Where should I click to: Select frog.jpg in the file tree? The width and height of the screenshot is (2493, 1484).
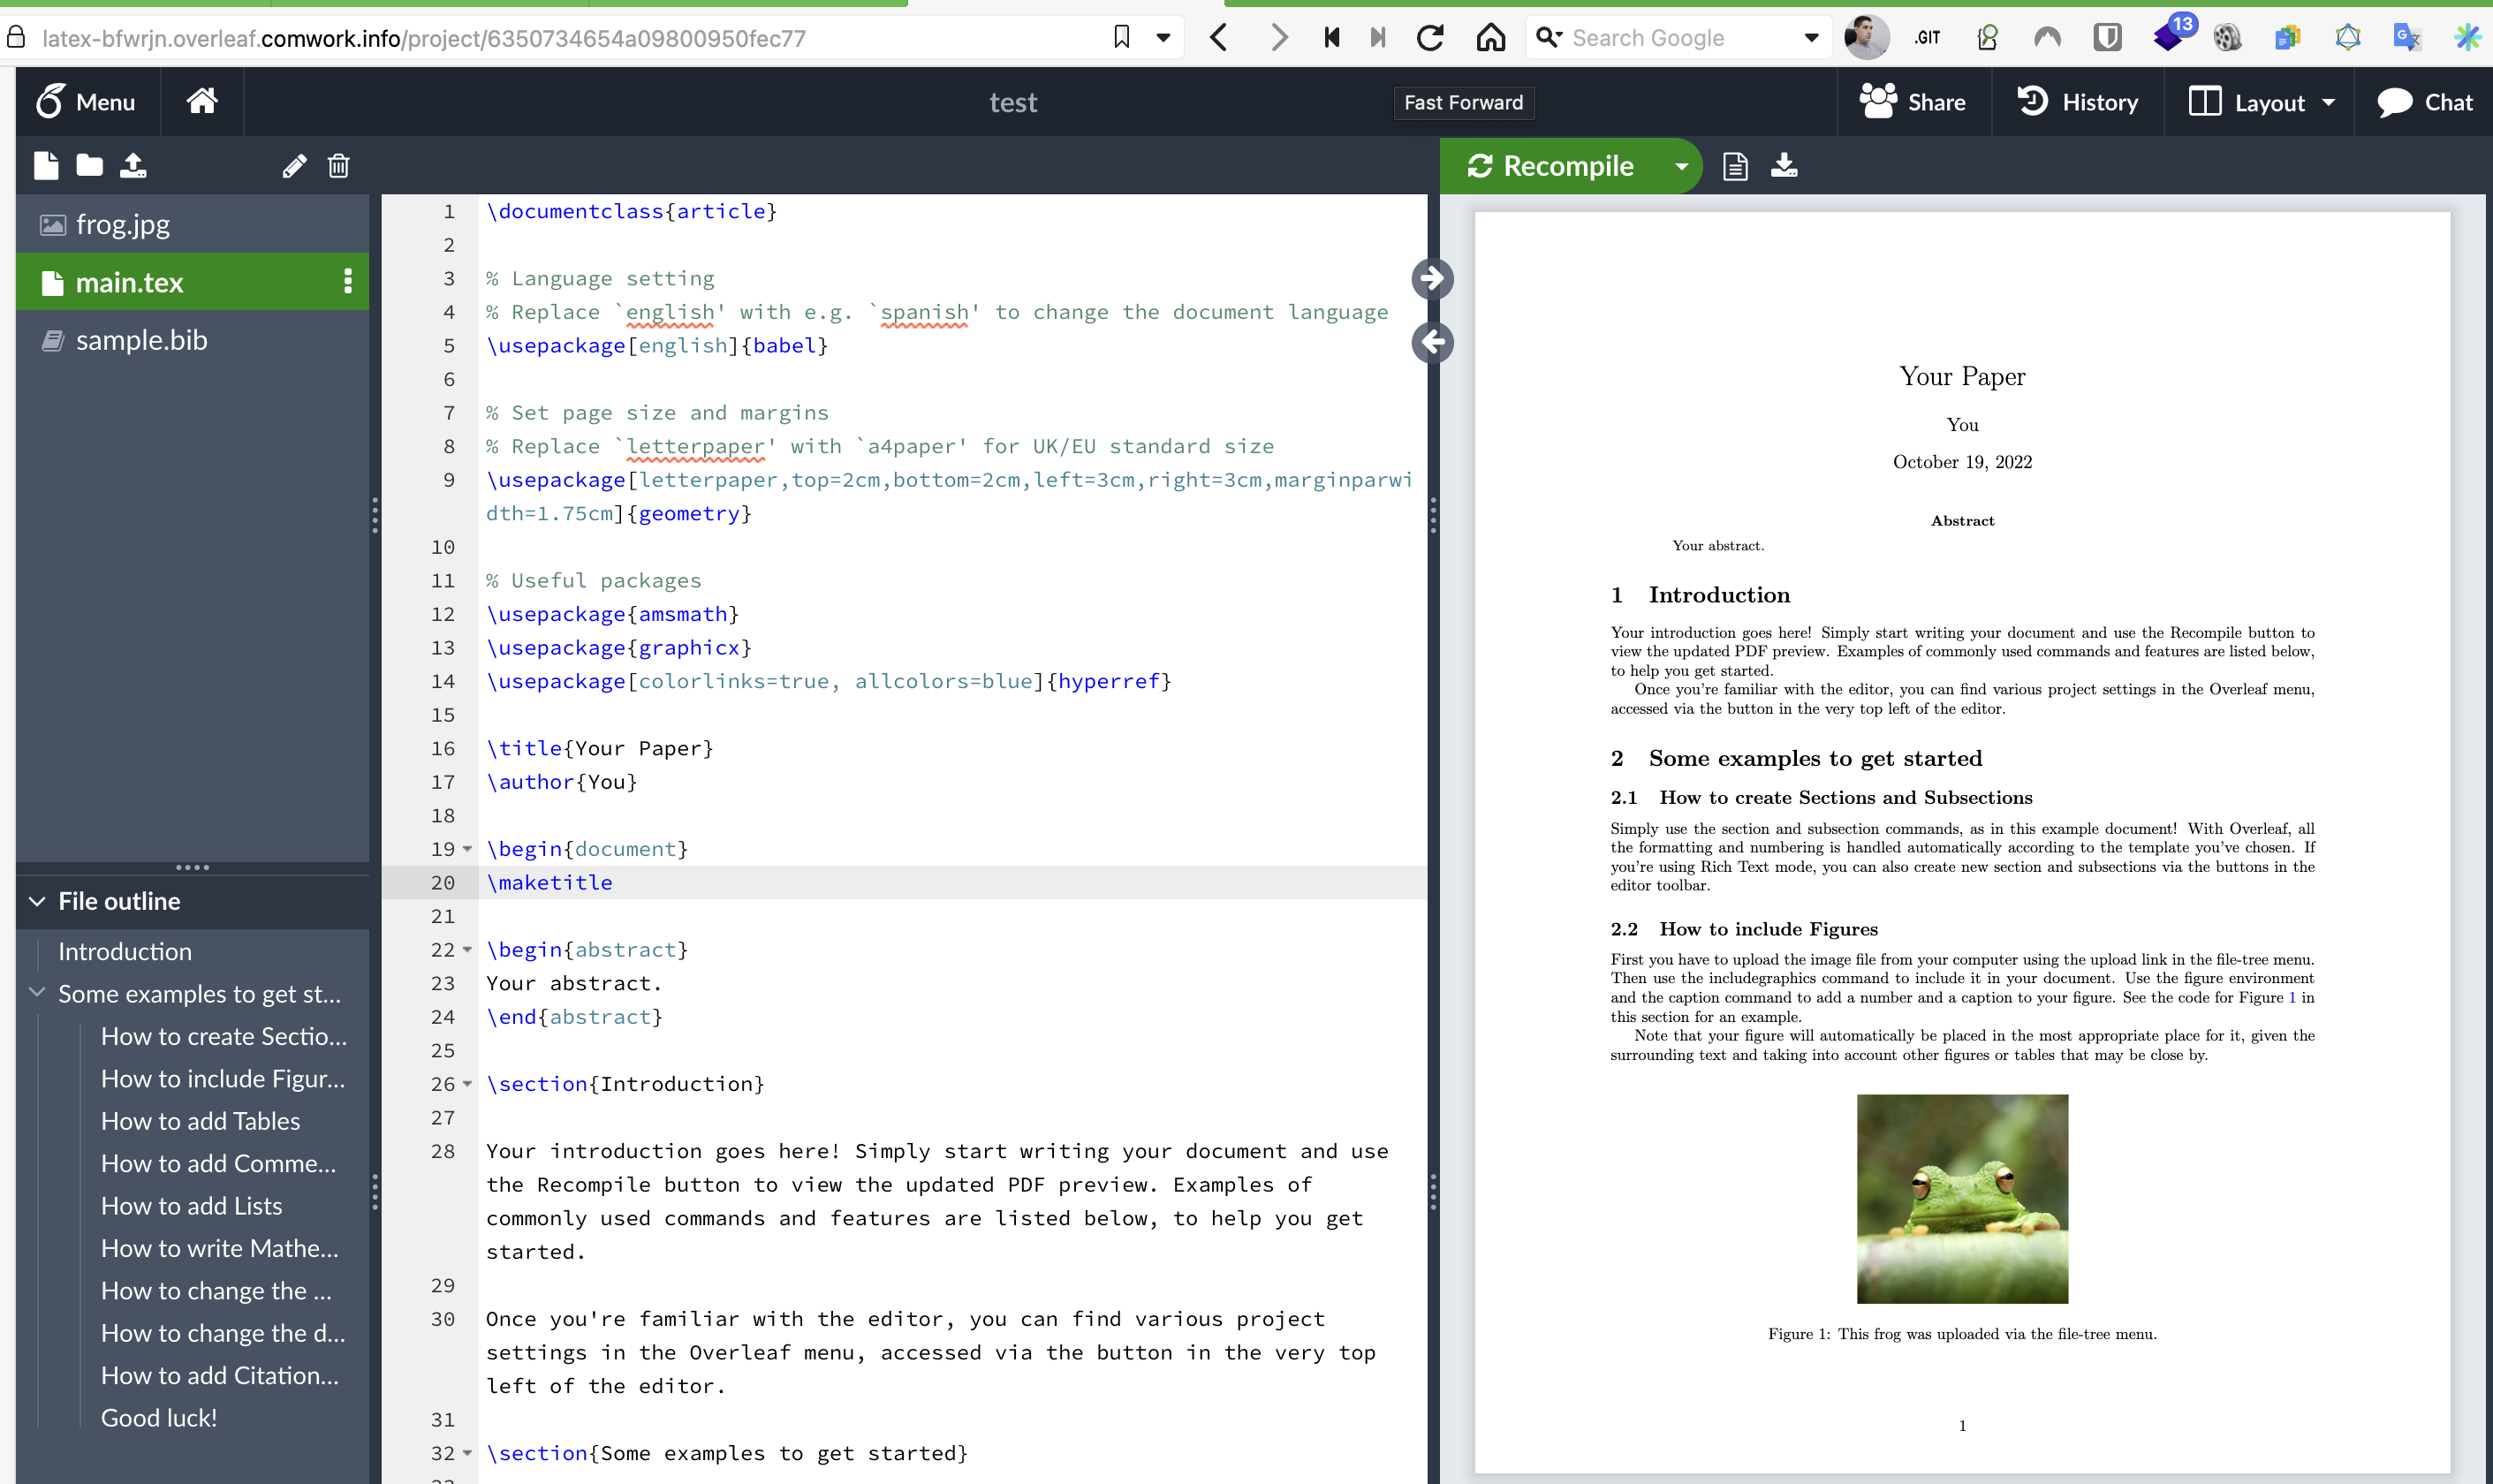pyautogui.click(x=193, y=224)
